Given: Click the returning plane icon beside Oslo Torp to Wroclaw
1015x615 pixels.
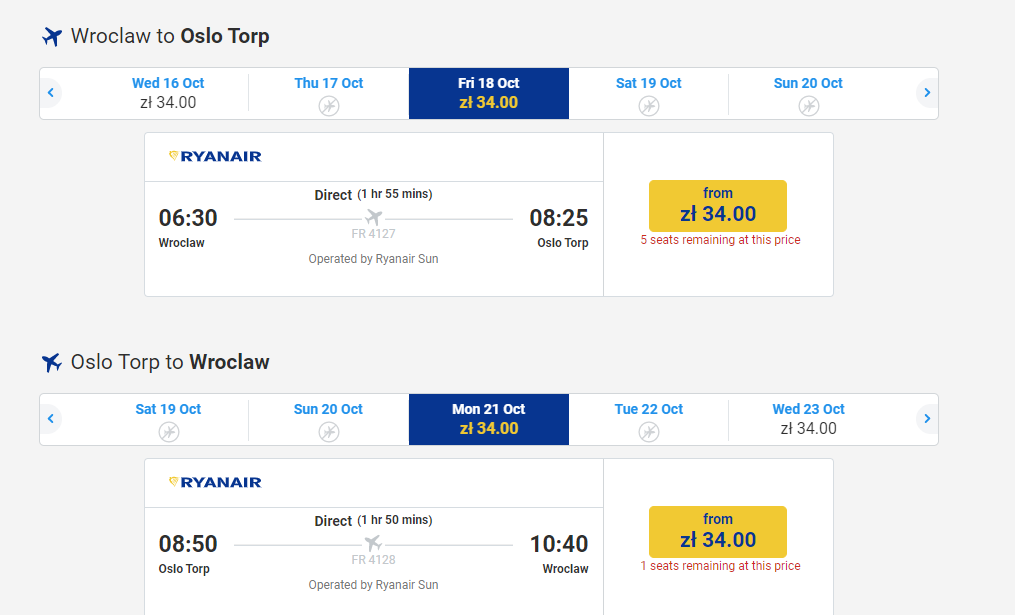Looking at the screenshot, I should coord(52,363).
